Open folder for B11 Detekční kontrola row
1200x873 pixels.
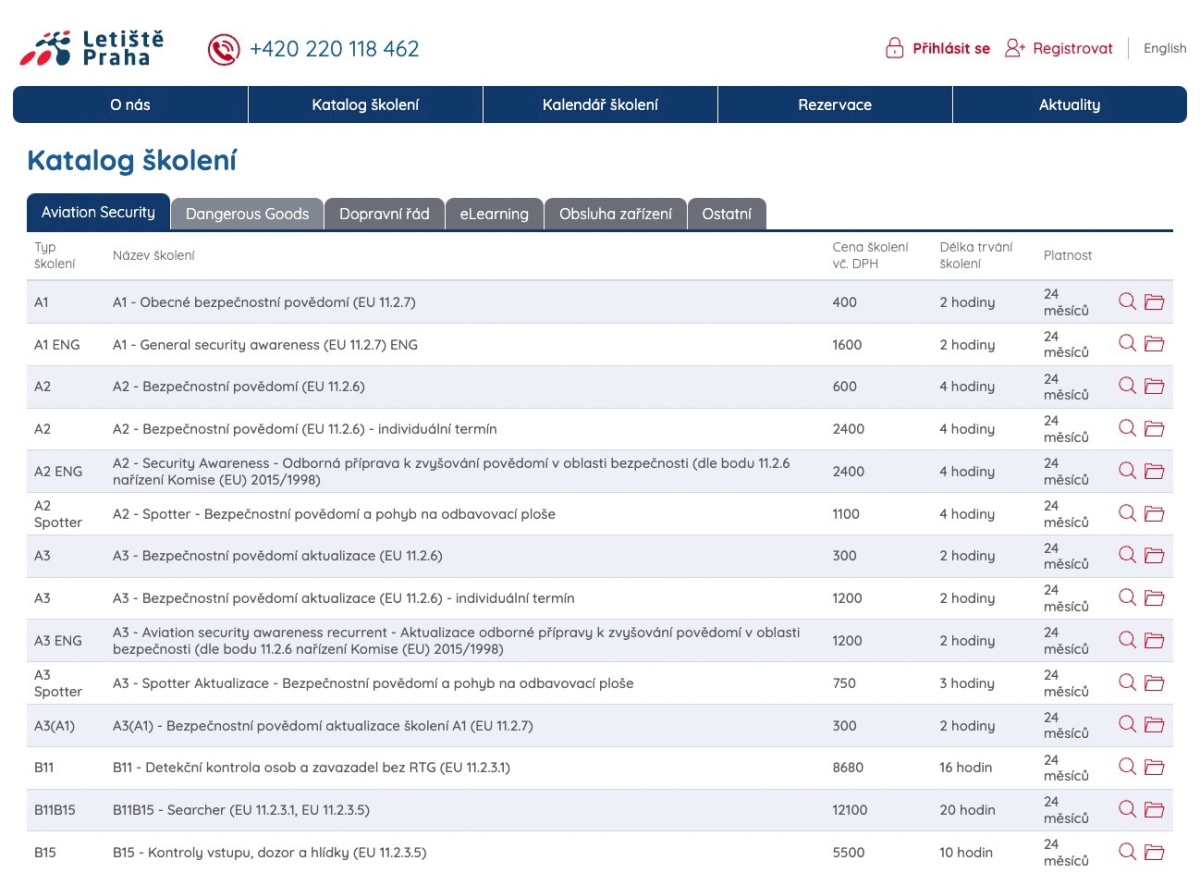coord(1154,767)
